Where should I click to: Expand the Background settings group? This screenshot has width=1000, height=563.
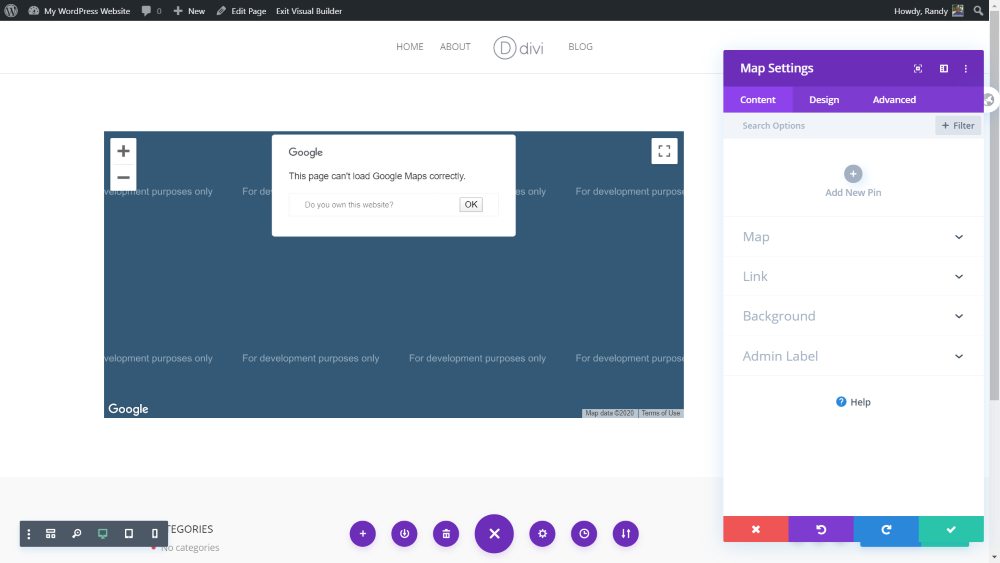click(853, 316)
